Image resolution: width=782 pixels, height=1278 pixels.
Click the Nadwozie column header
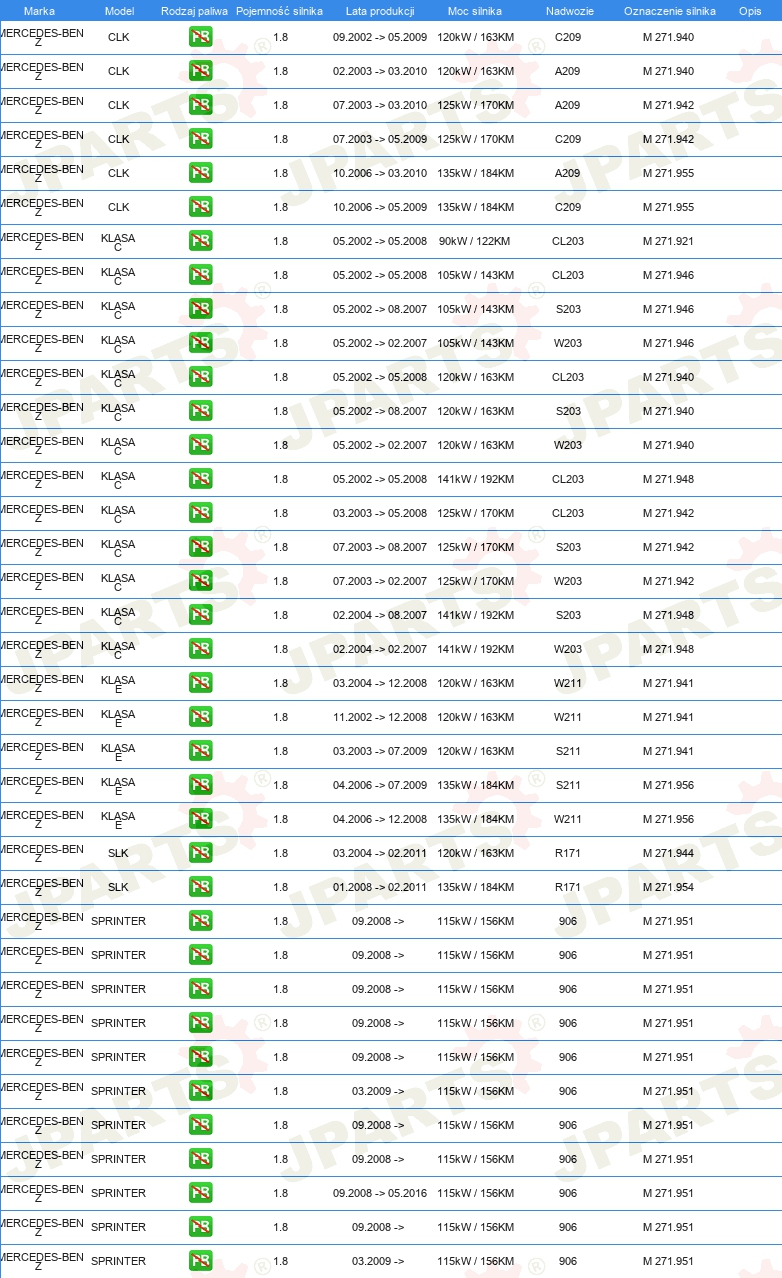point(569,11)
